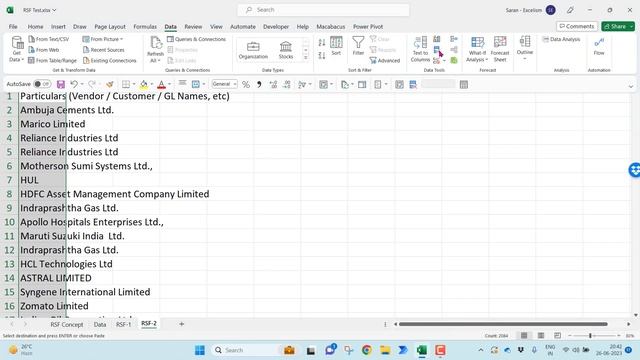Create a Forecast Sheet

(x=500, y=49)
